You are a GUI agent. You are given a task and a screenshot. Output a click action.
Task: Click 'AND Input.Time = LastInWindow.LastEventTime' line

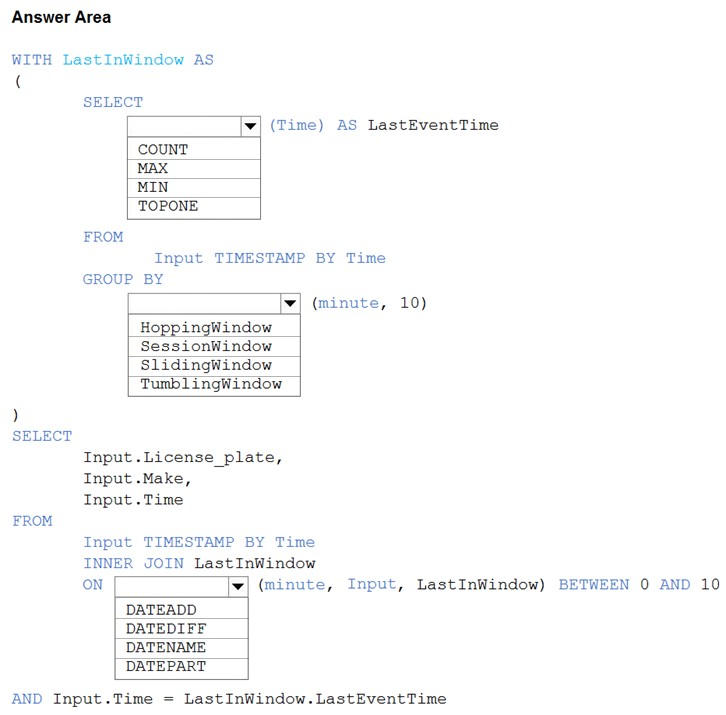pyautogui.click(x=229, y=699)
